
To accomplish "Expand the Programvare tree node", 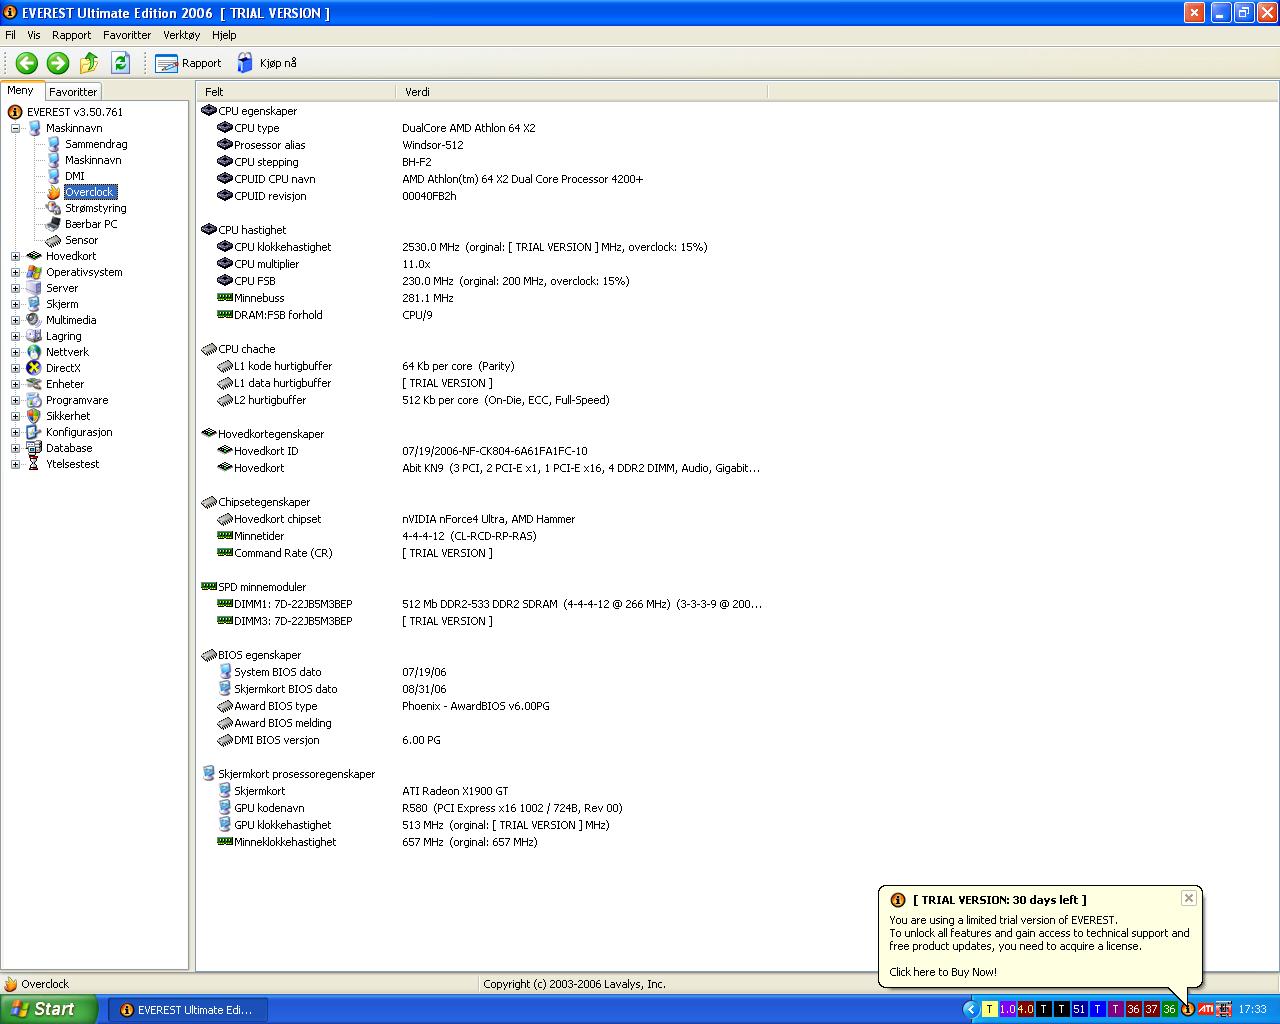I will [x=16, y=400].
